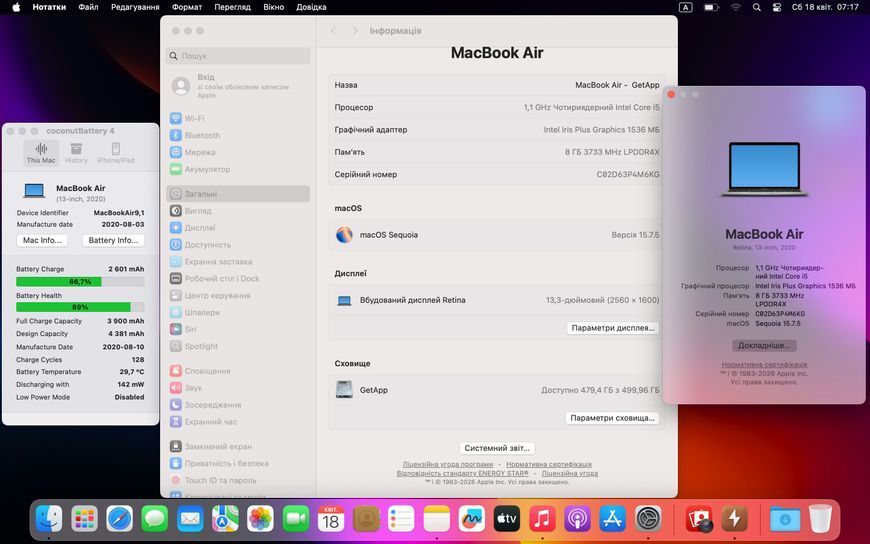870x544 pixels.
Task: Select Wi-Fi in Settings sidebar
Action: [238, 118]
